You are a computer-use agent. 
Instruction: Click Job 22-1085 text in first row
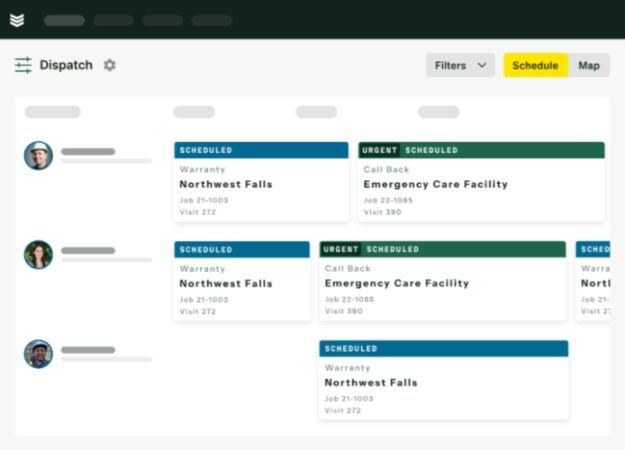point(388,200)
